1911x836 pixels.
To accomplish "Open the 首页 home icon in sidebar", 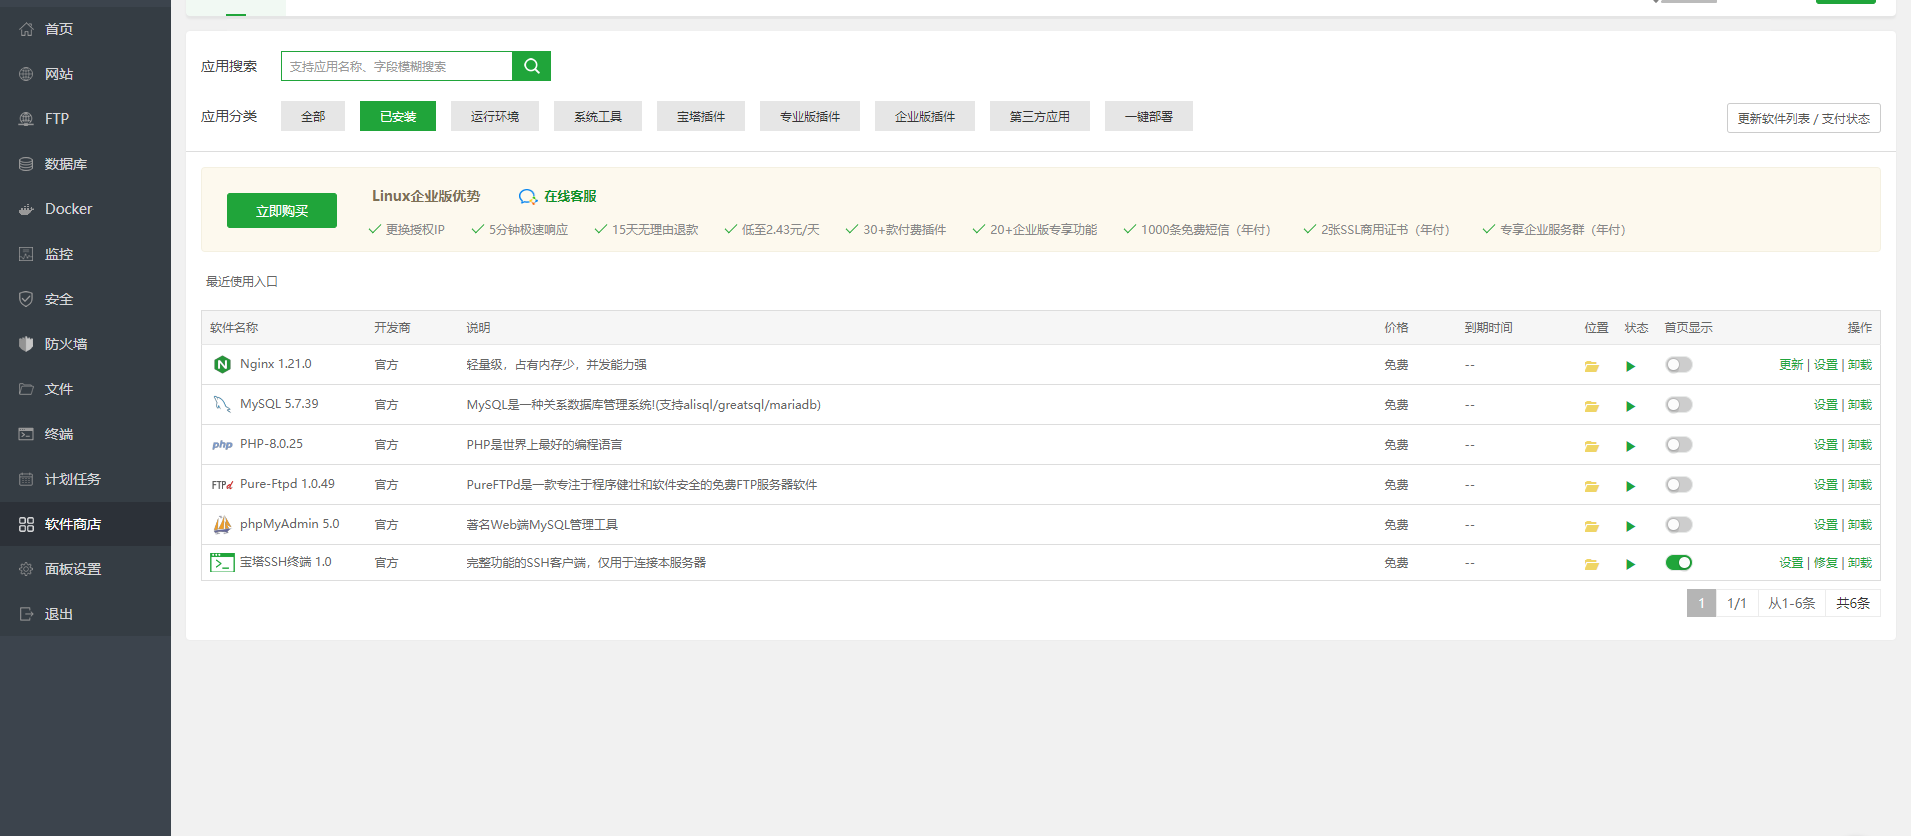I will point(26,29).
